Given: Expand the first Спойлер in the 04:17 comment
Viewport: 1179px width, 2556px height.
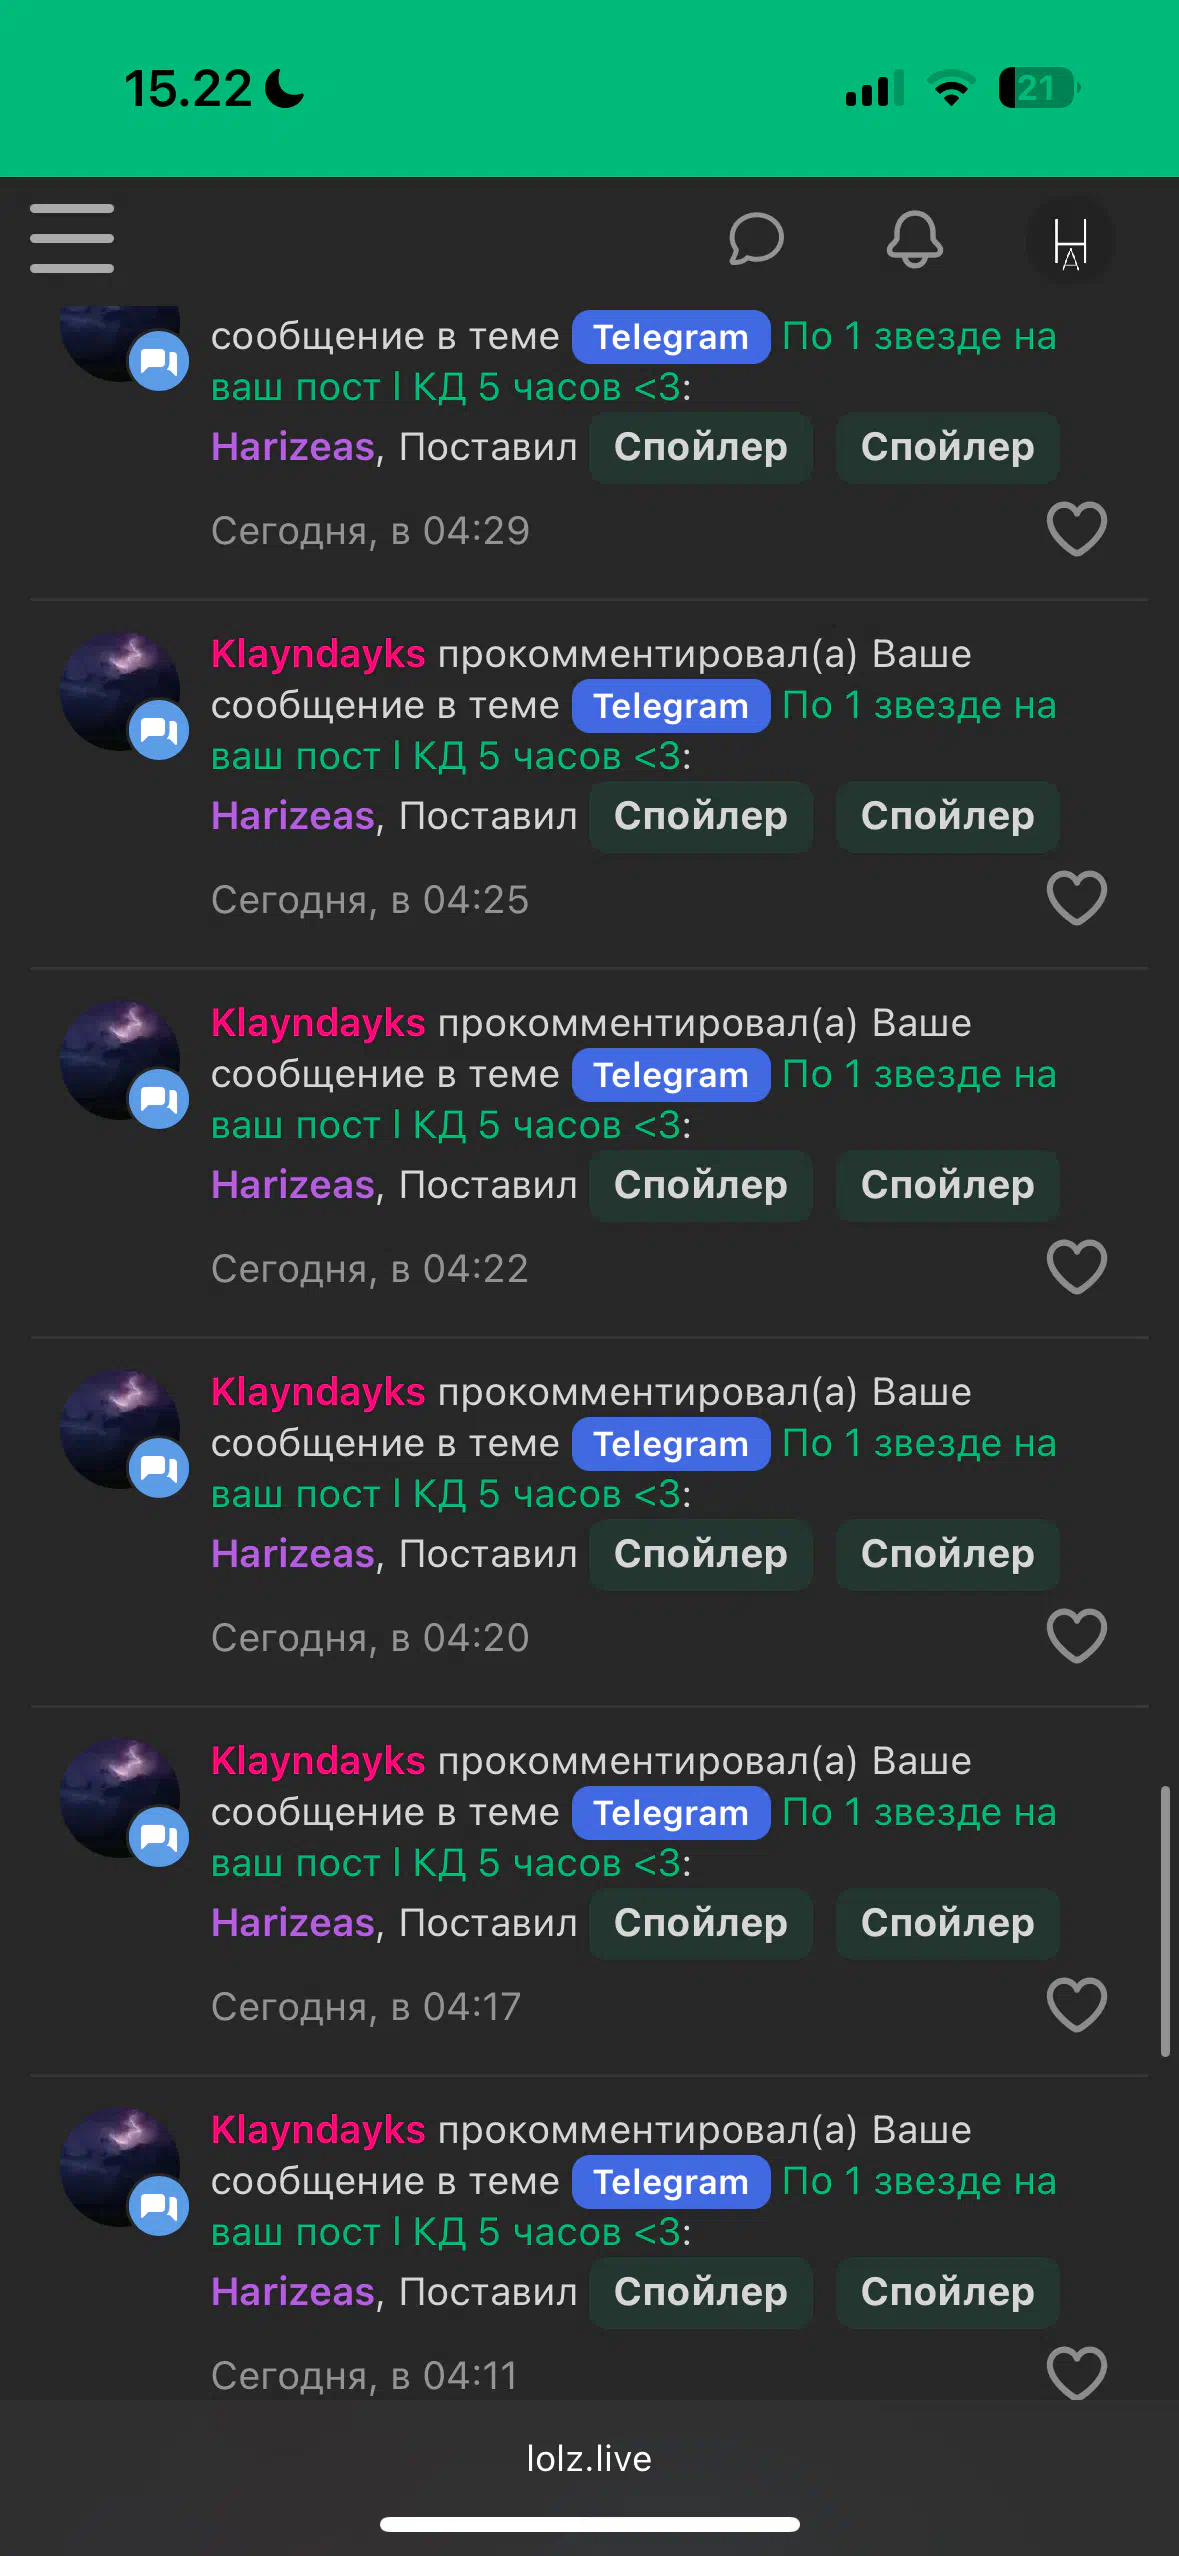Looking at the screenshot, I should tap(701, 1923).
